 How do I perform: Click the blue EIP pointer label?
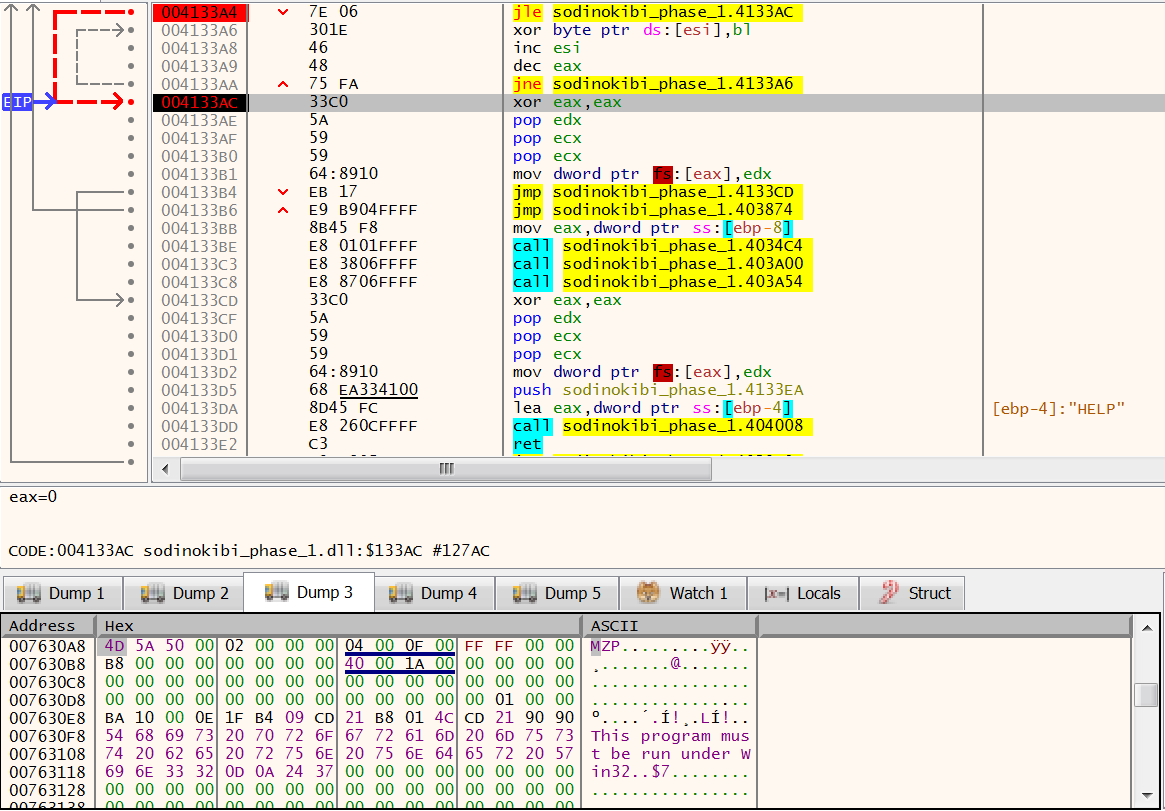click(x=17, y=102)
